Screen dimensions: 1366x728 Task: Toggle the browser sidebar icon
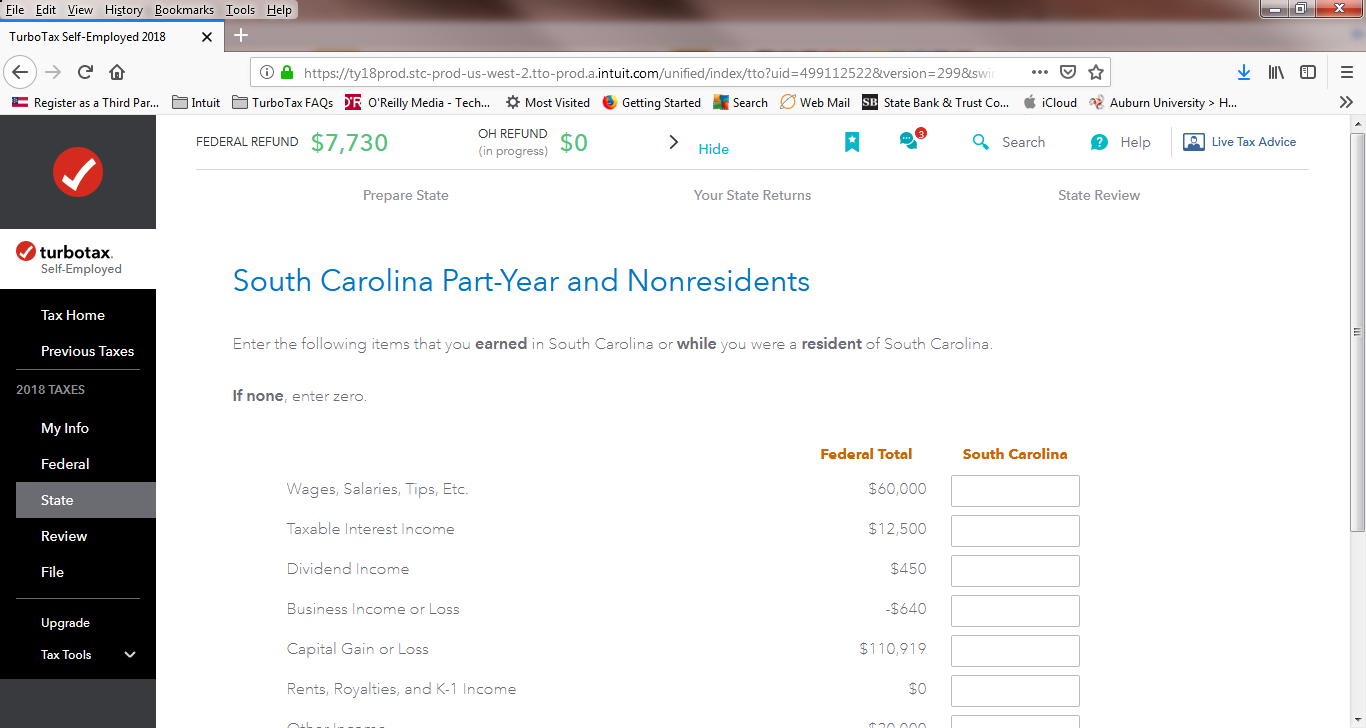(x=1307, y=72)
